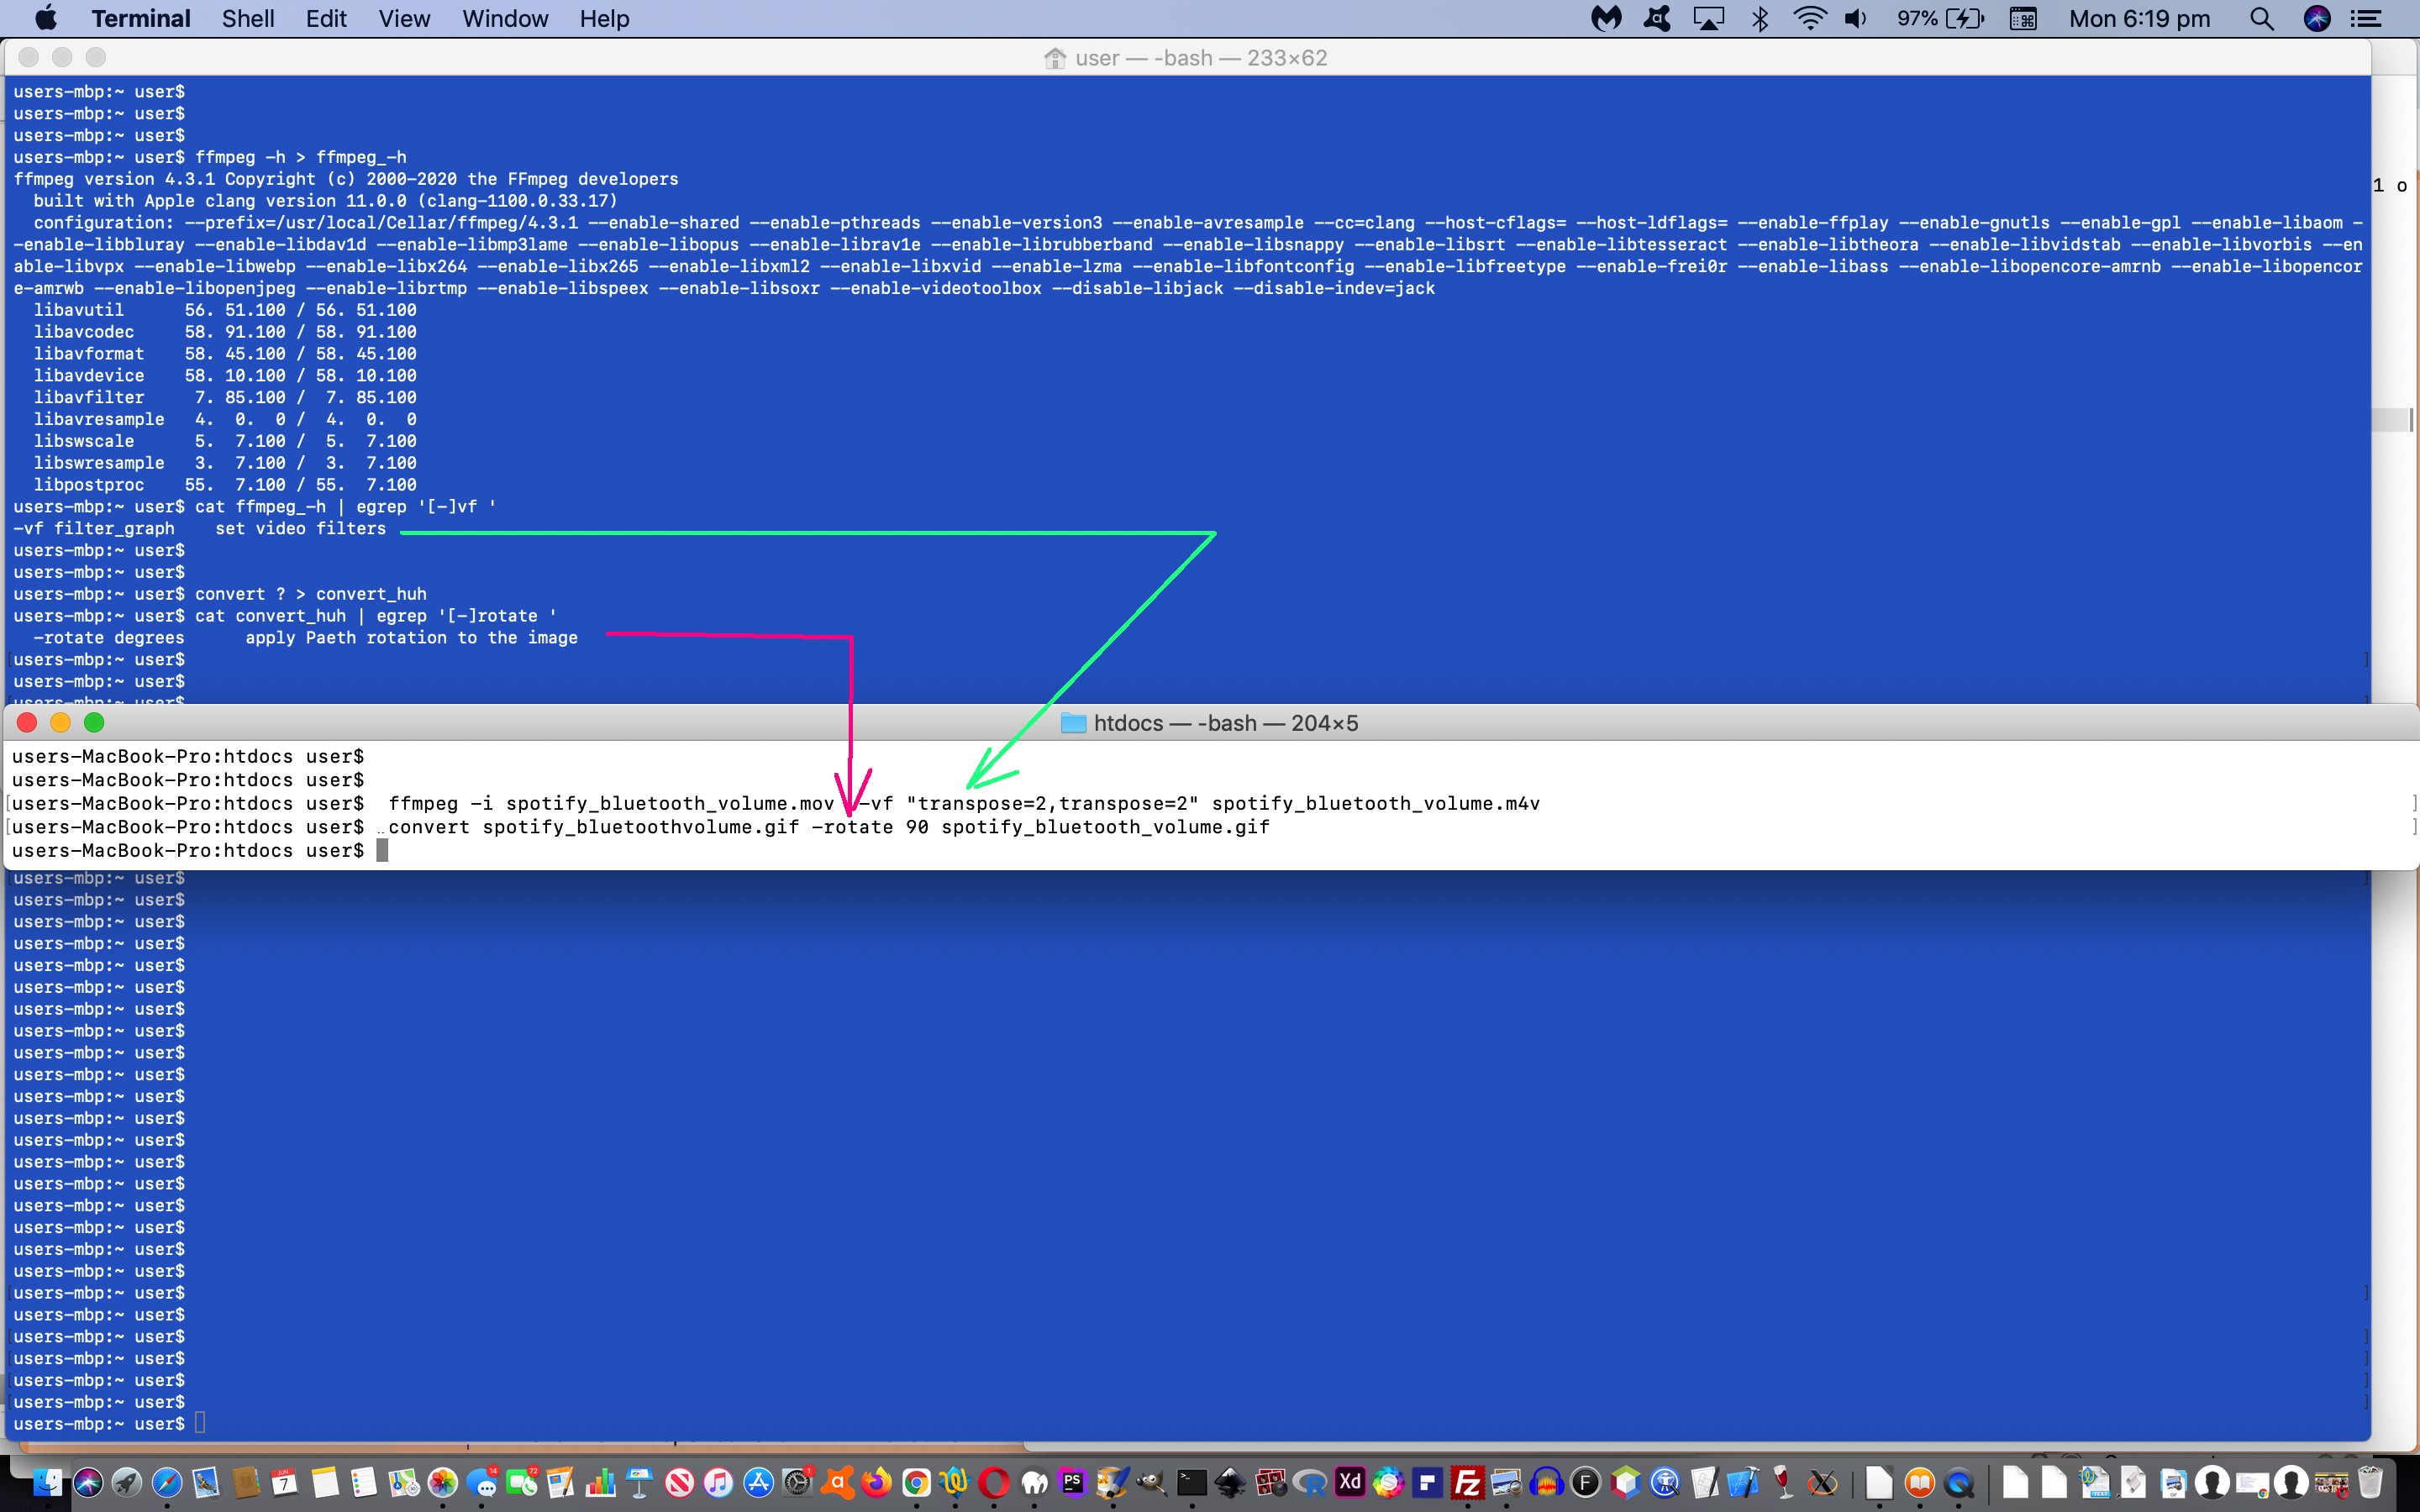Click the last prompt in the blue user terminal
Viewport: 2420px width, 1512px height.
[x=99, y=1423]
